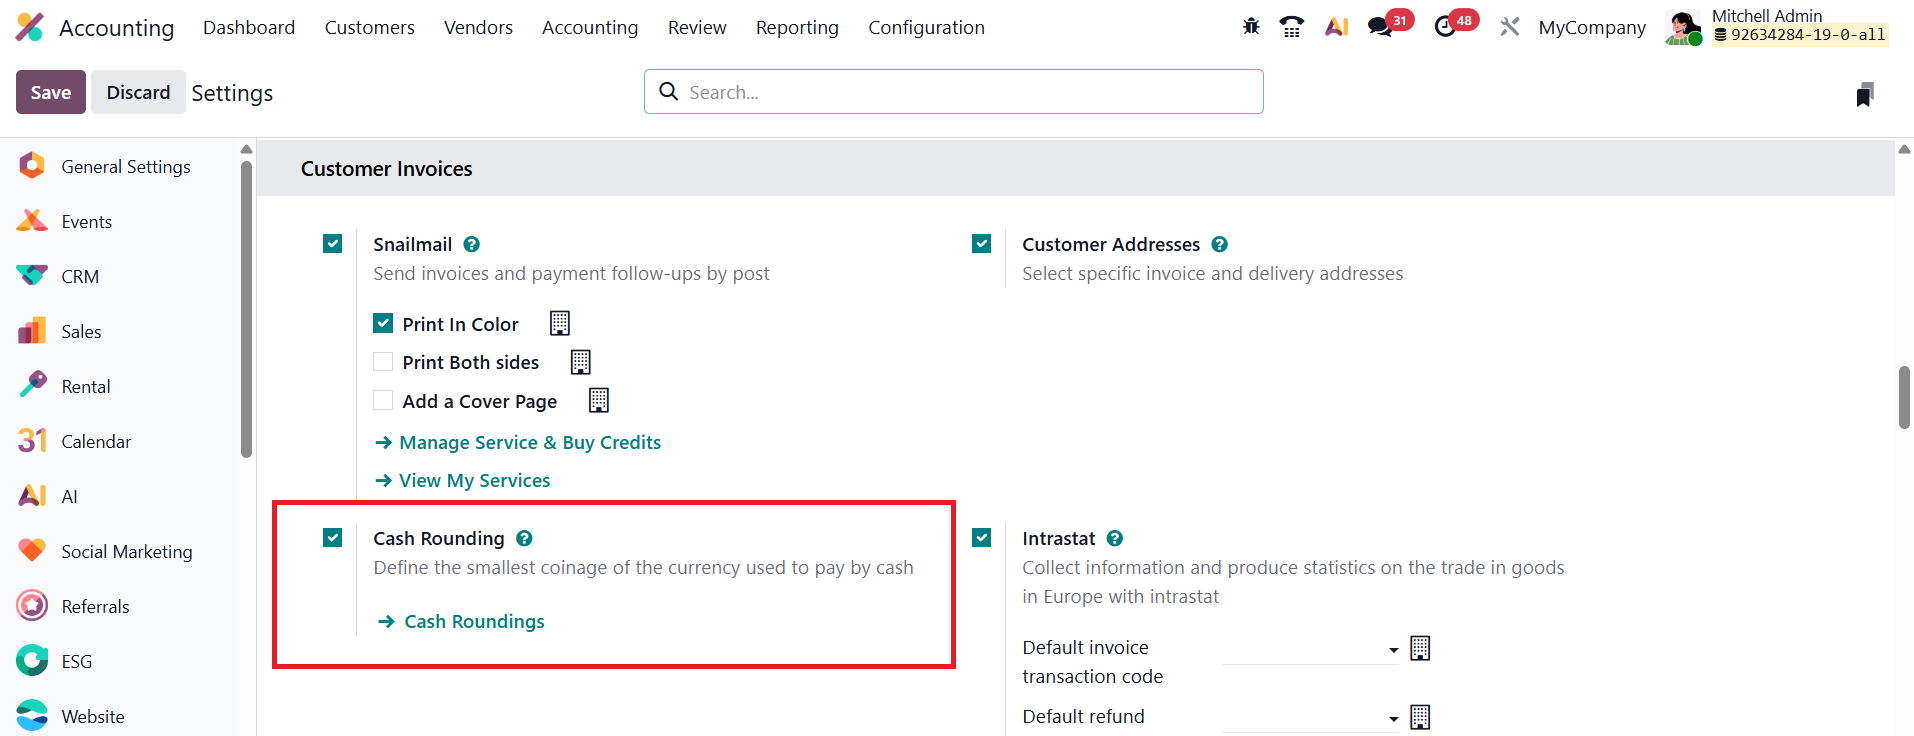Click the Cash Rounding help question icon
The height and width of the screenshot is (736, 1914).
(x=524, y=538)
